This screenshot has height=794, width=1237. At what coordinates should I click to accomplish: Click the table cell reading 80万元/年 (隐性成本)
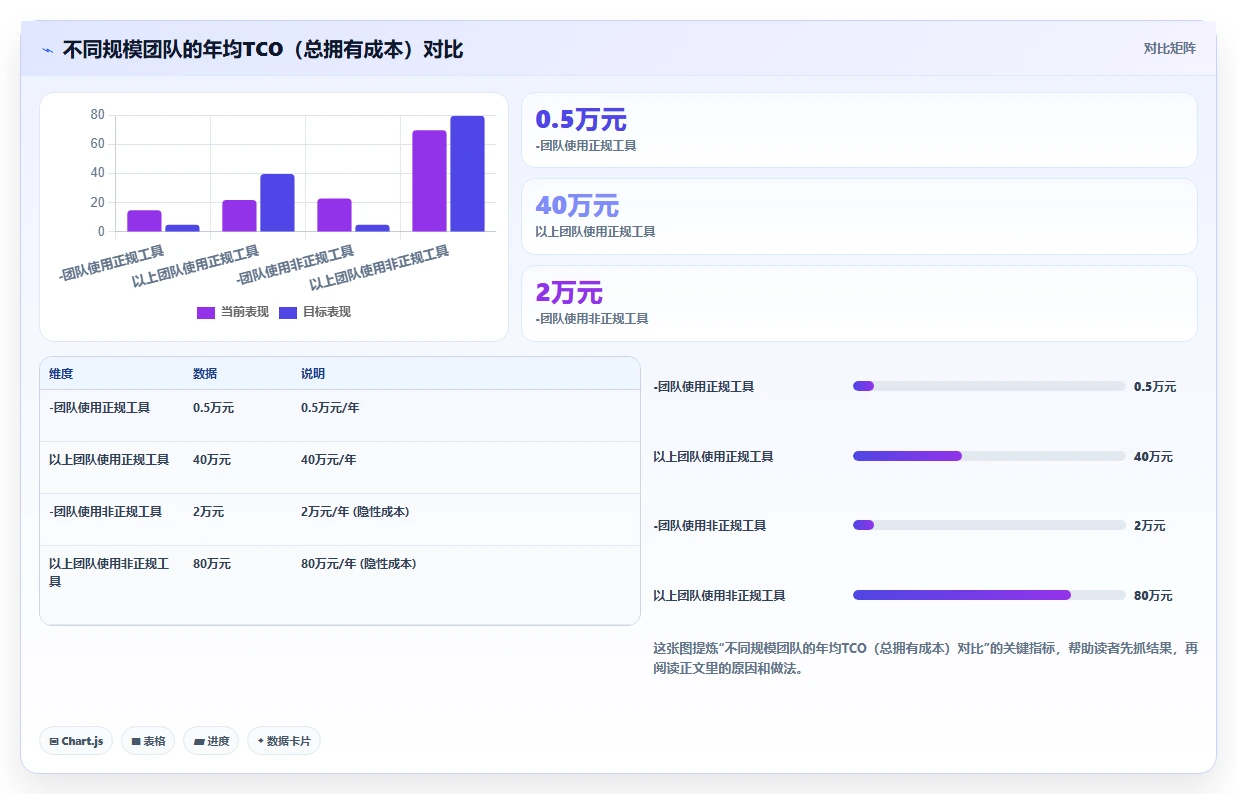358,564
